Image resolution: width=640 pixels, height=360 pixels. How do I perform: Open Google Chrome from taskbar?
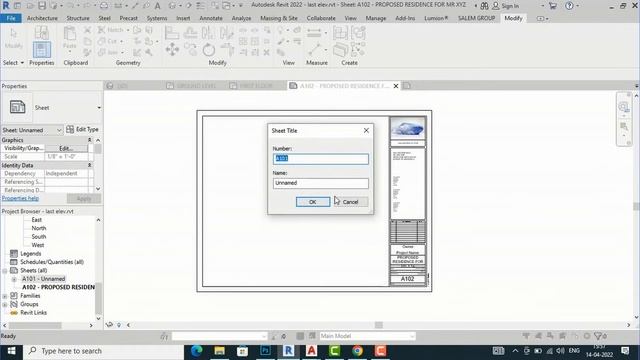(358, 351)
